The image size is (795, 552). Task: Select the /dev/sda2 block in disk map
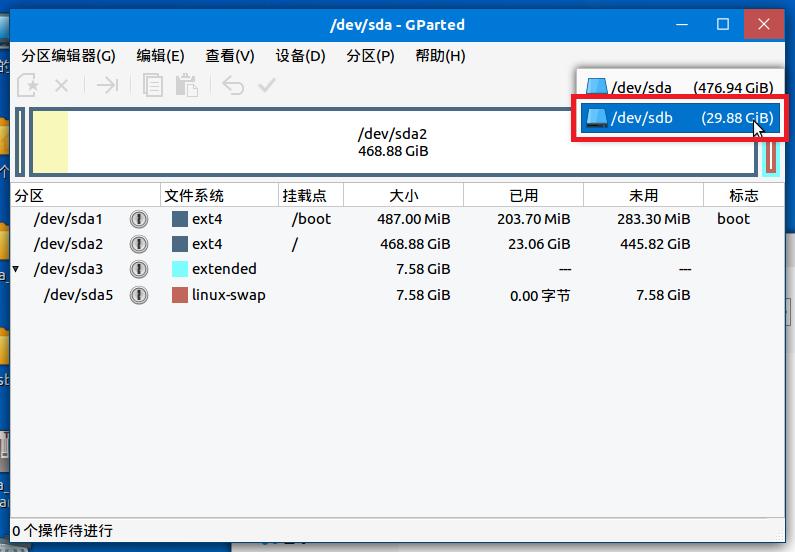pyautogui.click(x=393, y=142)
